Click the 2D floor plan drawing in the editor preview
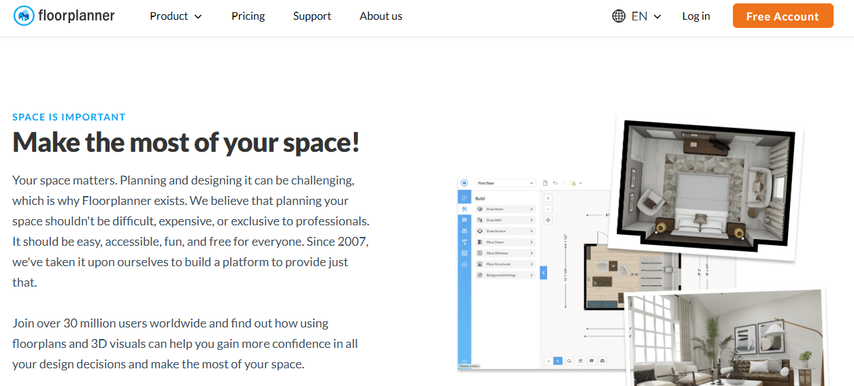This screenshot has width=854, height=386. click(632, 277)
